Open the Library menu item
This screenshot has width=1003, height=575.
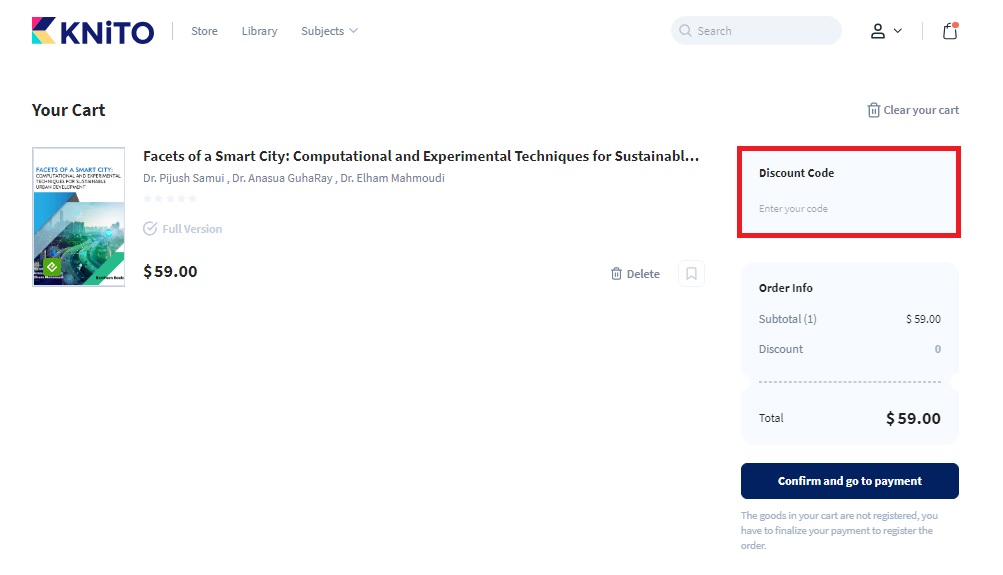[x=259, y=31]
